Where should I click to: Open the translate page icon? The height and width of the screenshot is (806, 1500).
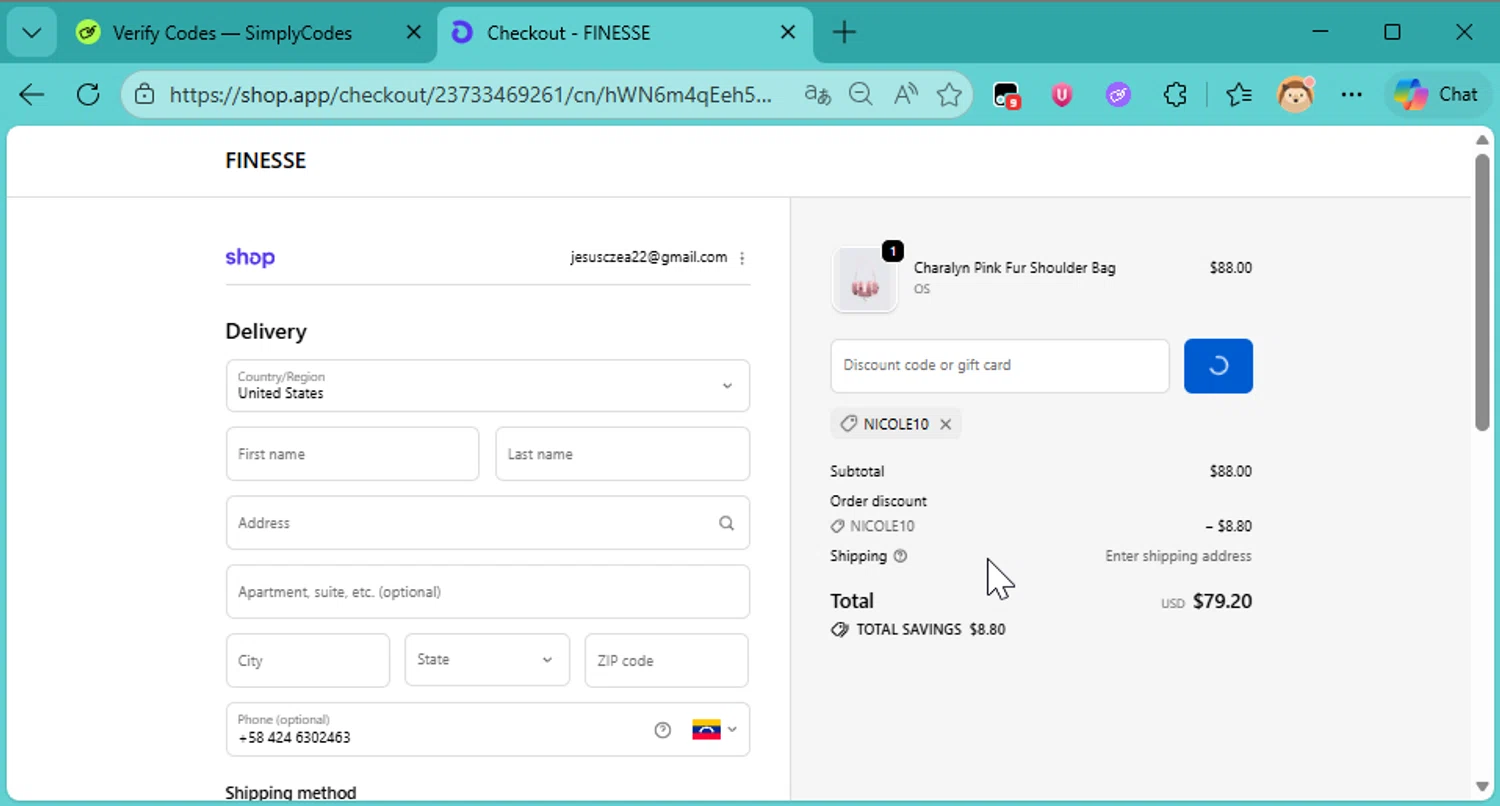[818, 95]
